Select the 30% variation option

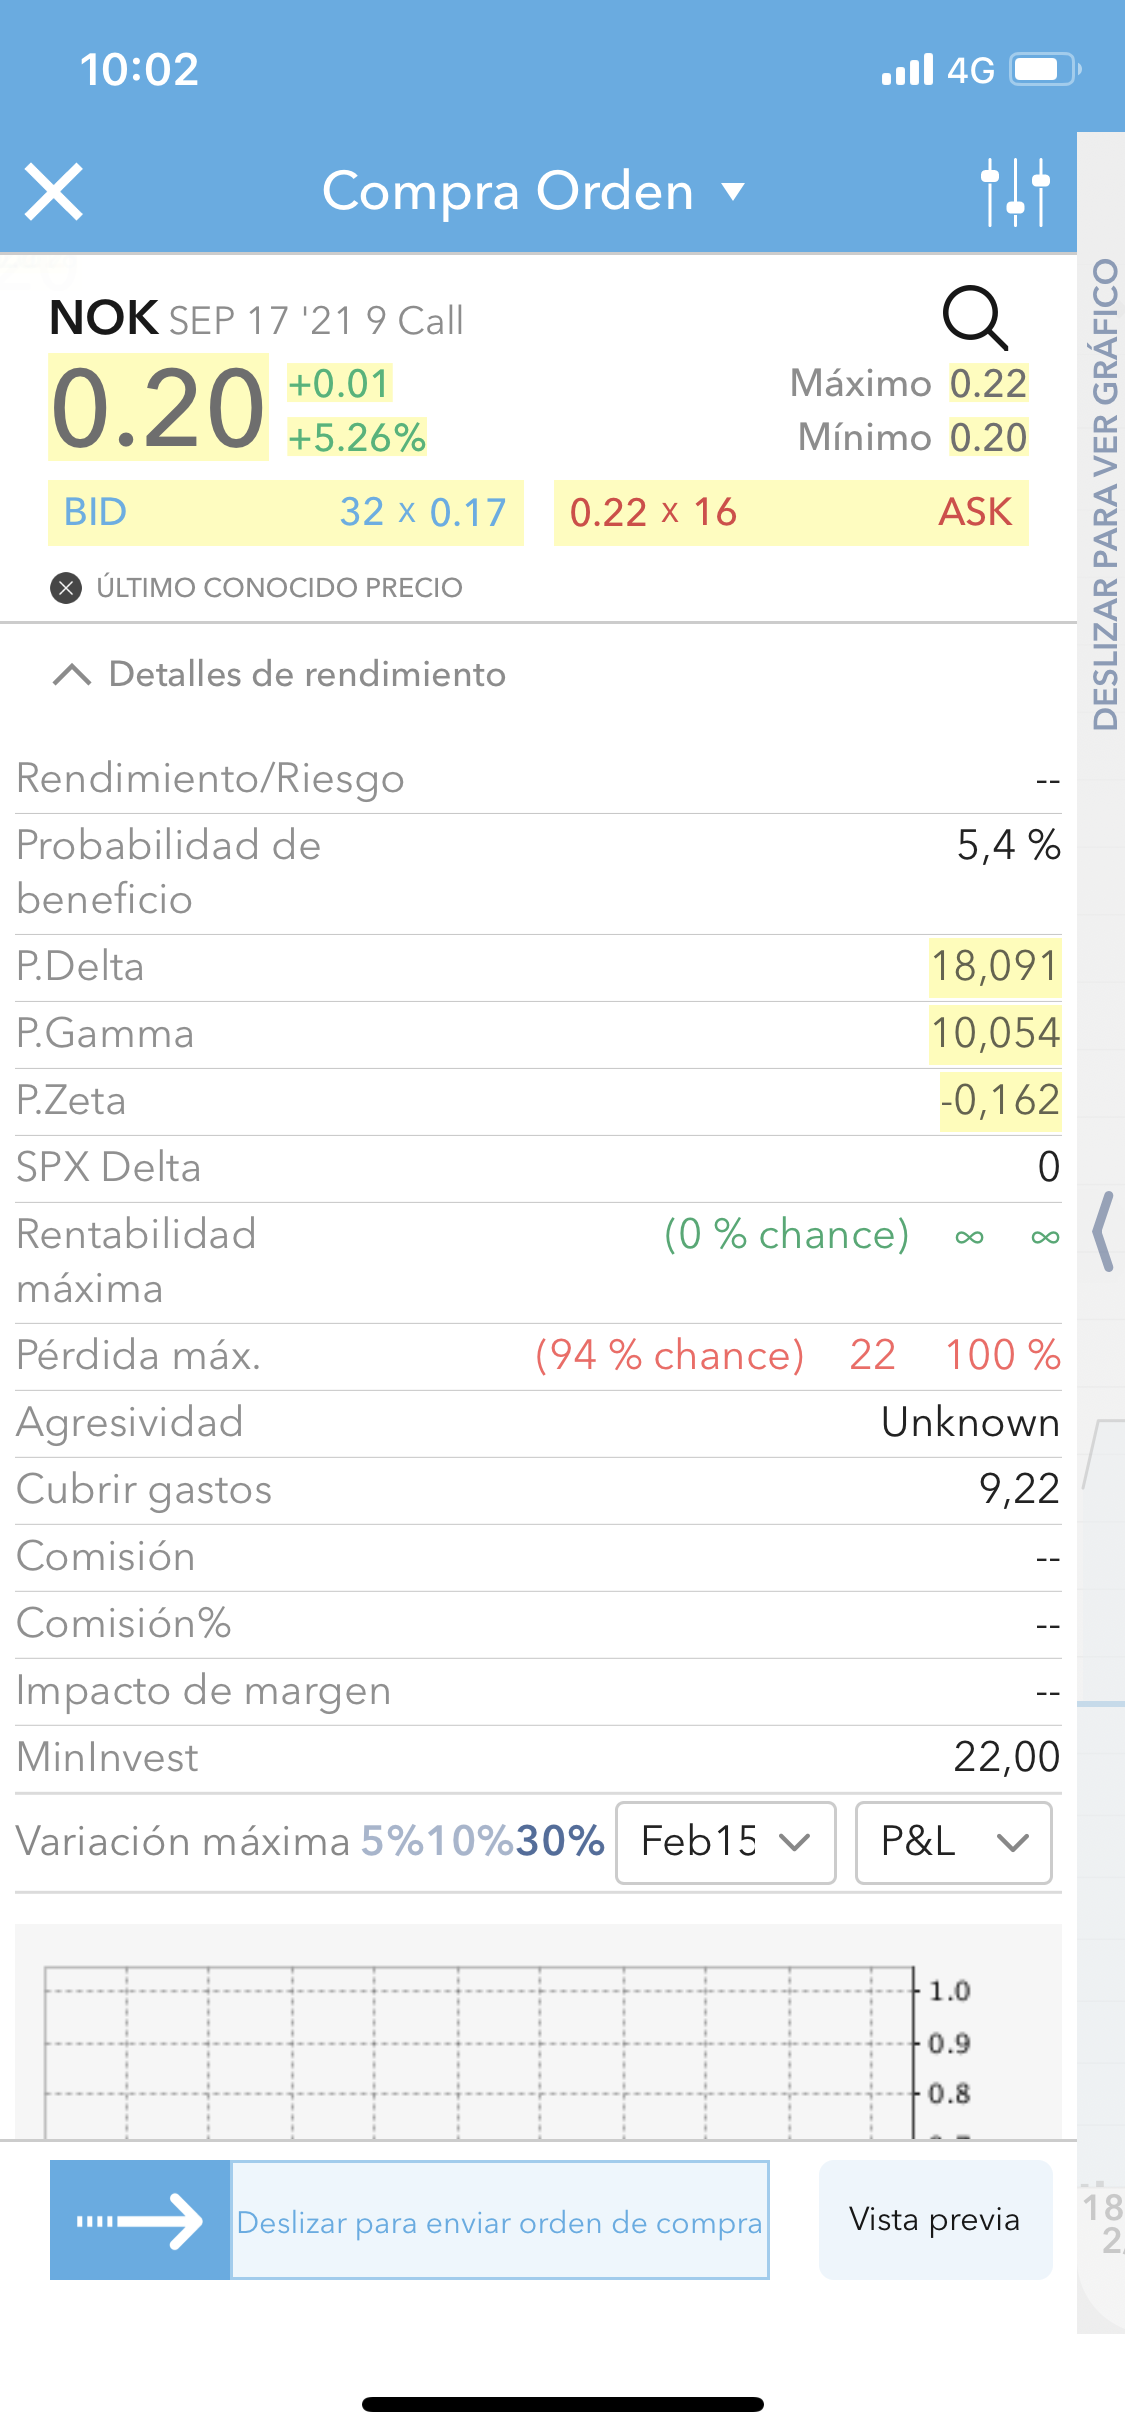(x=559, y=1842)
